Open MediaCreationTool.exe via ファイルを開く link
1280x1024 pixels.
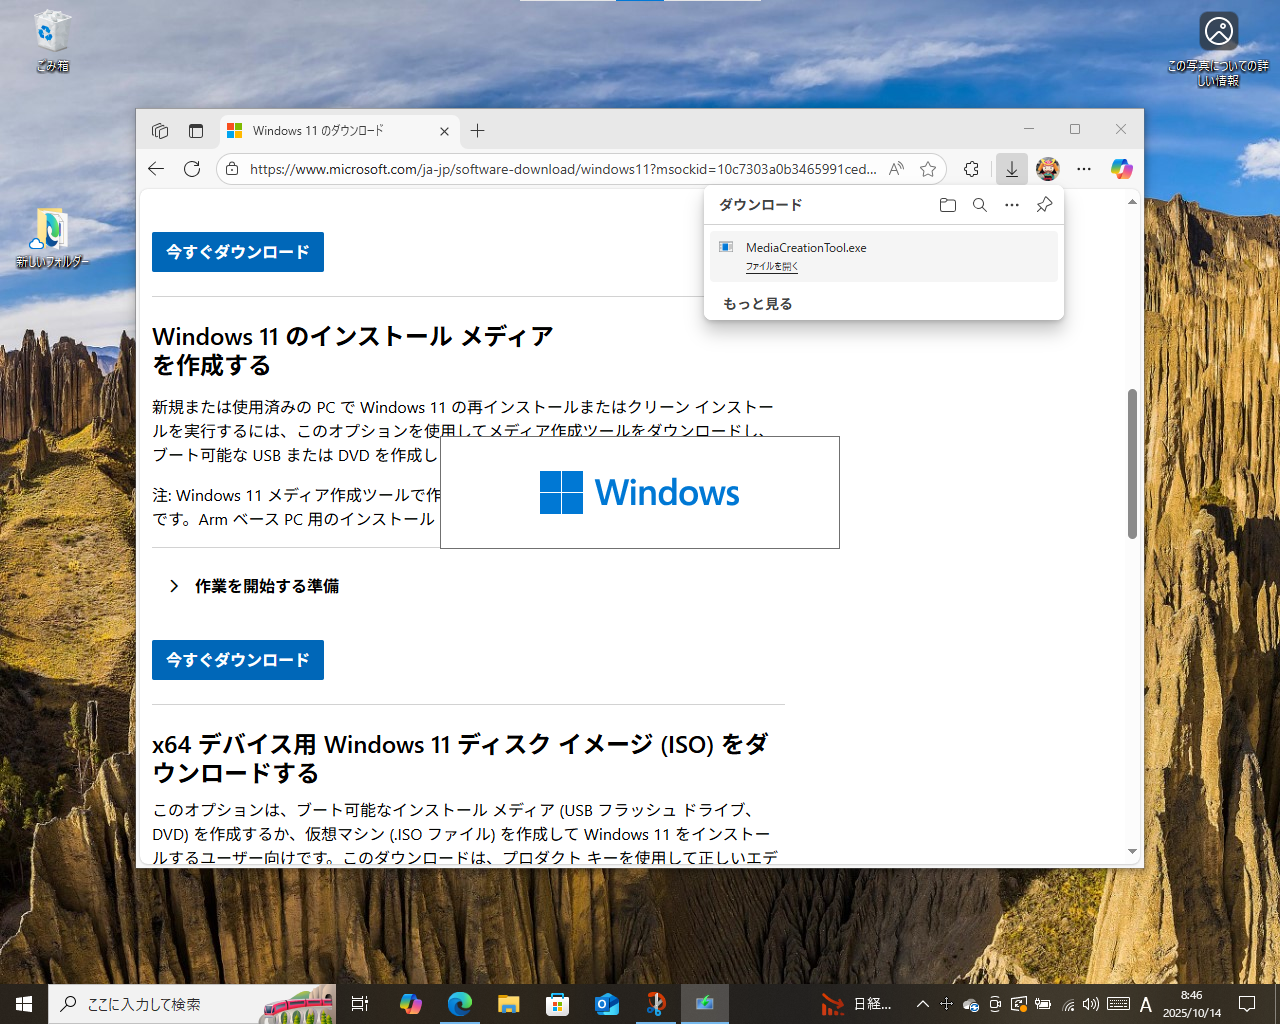pyautogui.click(x=770, y=266)
